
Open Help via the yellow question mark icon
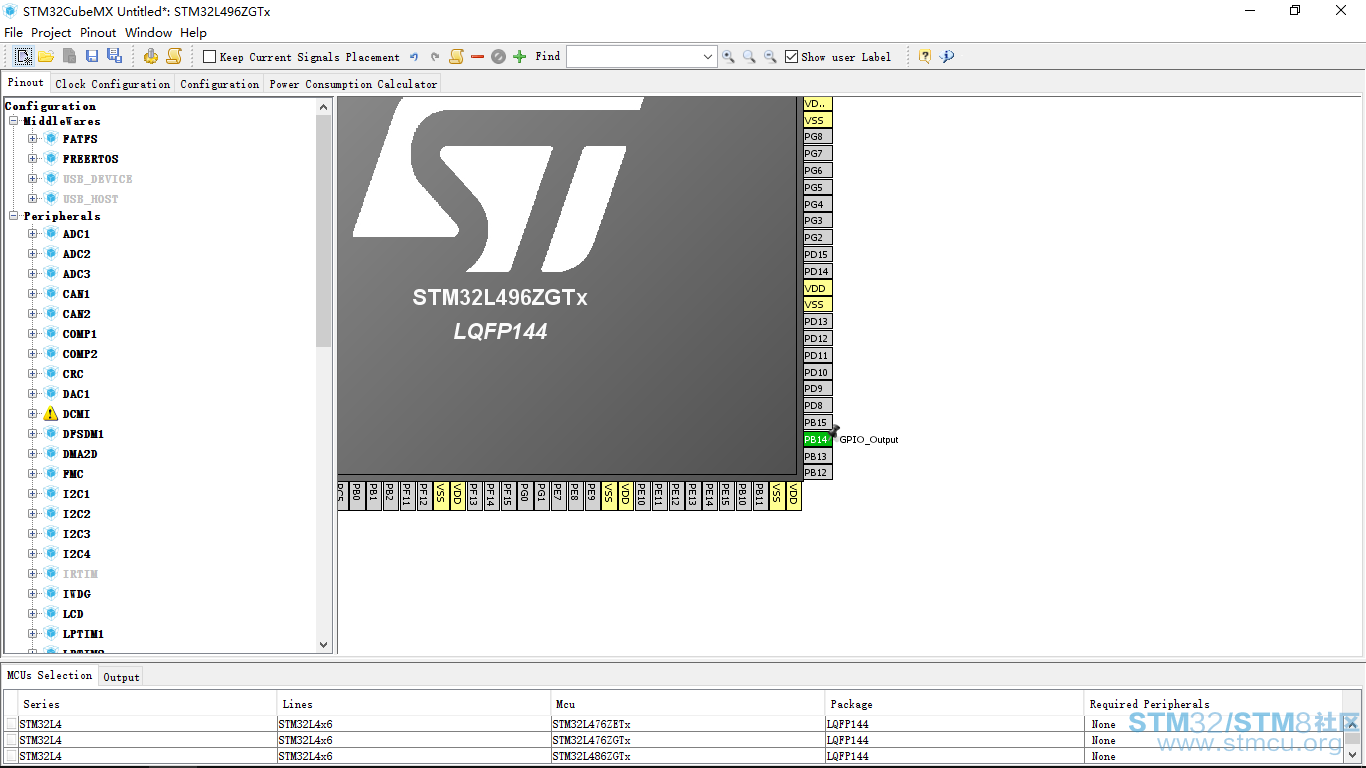pyautogui.click(x=925, y=57)
